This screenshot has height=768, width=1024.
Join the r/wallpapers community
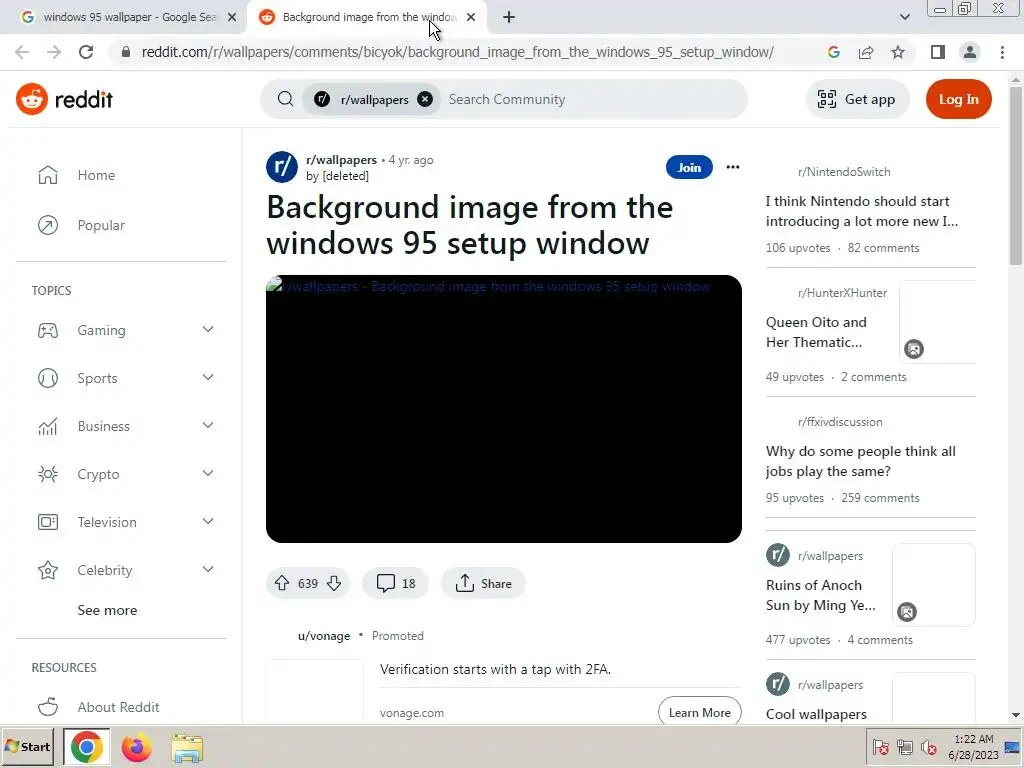pos(689,167)
